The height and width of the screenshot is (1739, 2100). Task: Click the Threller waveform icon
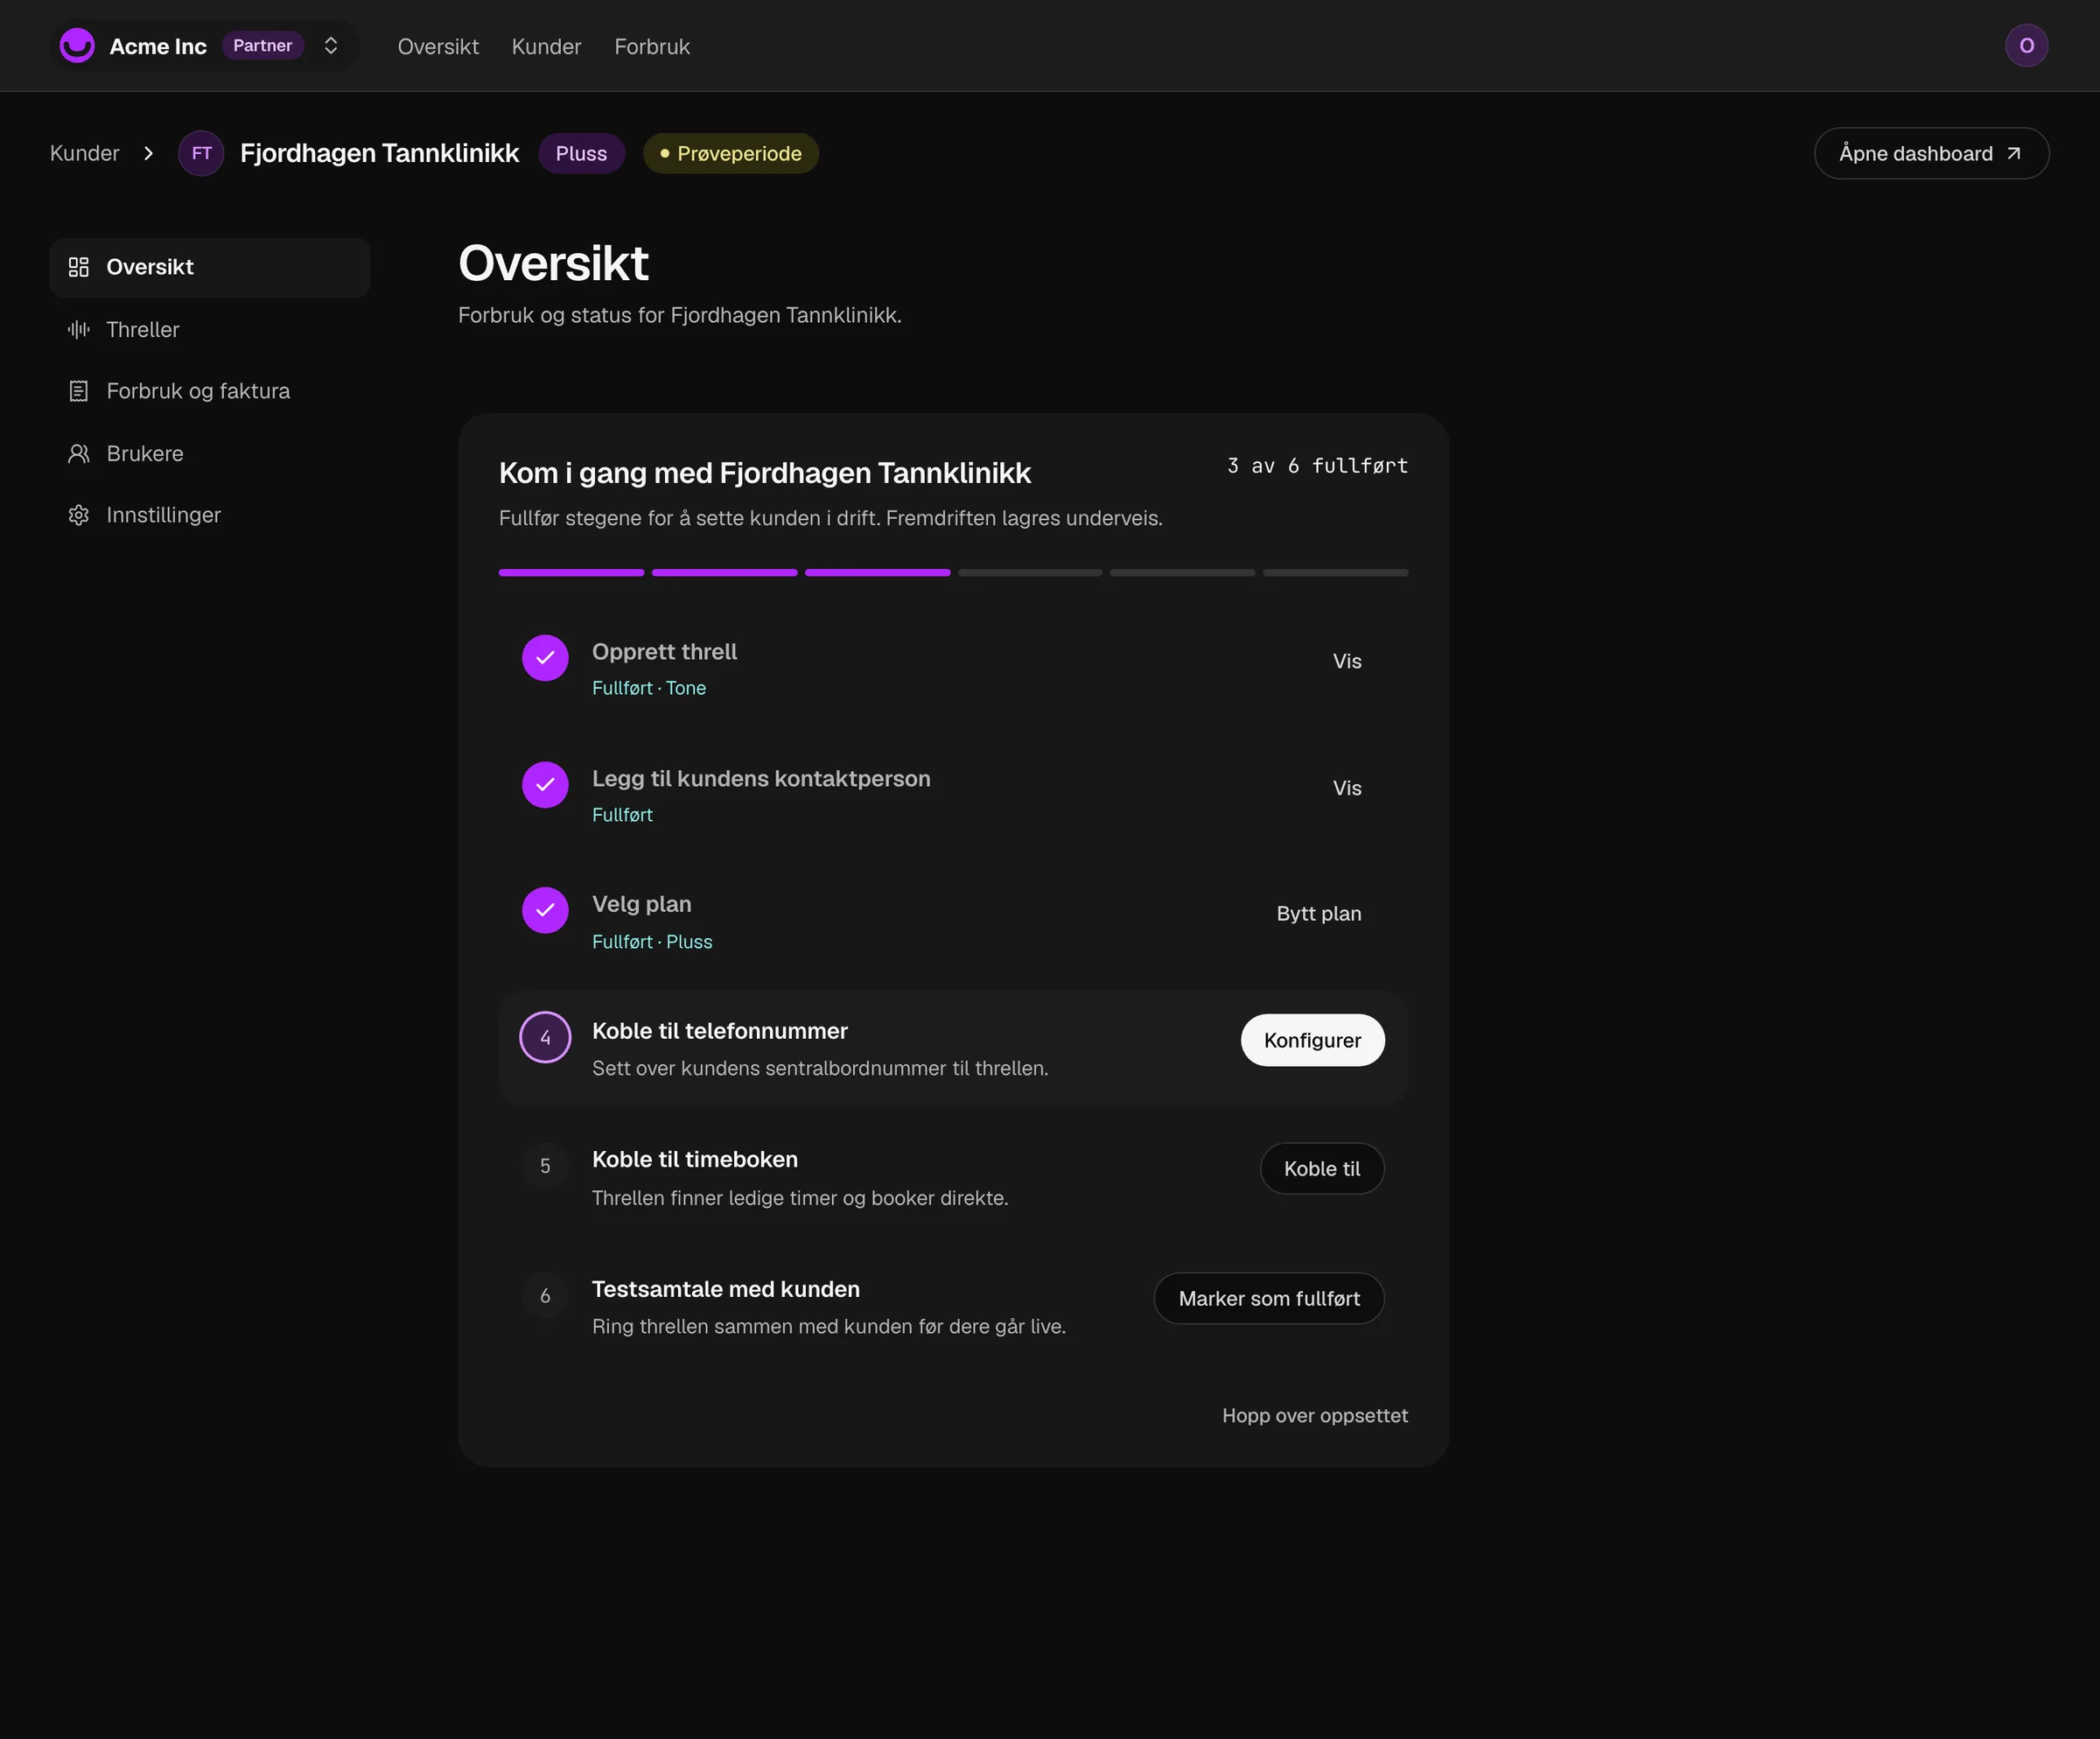pyautogui.click(x=79, y=329)
